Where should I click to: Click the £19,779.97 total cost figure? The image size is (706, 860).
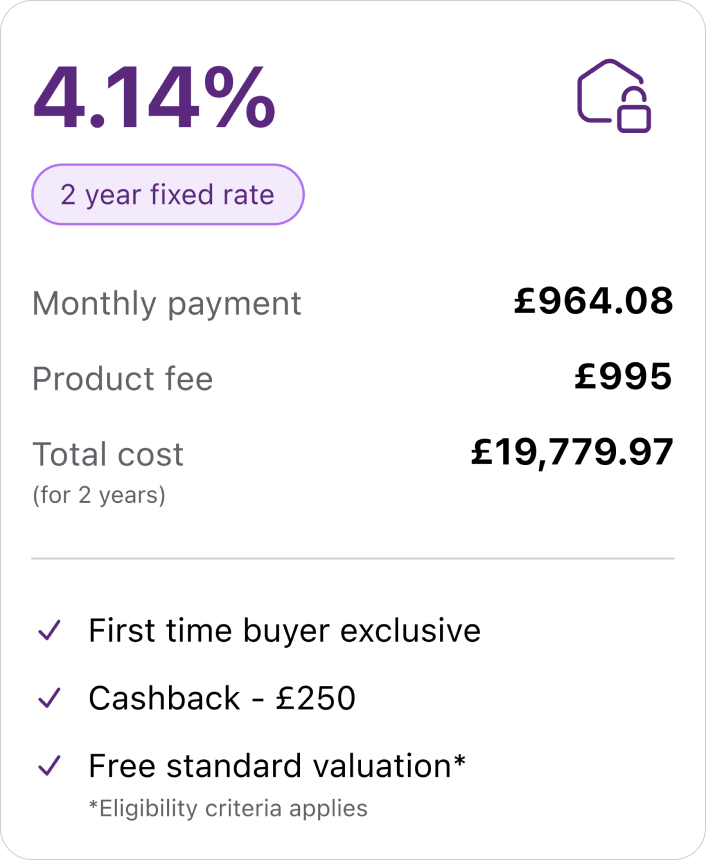[572, 453]
